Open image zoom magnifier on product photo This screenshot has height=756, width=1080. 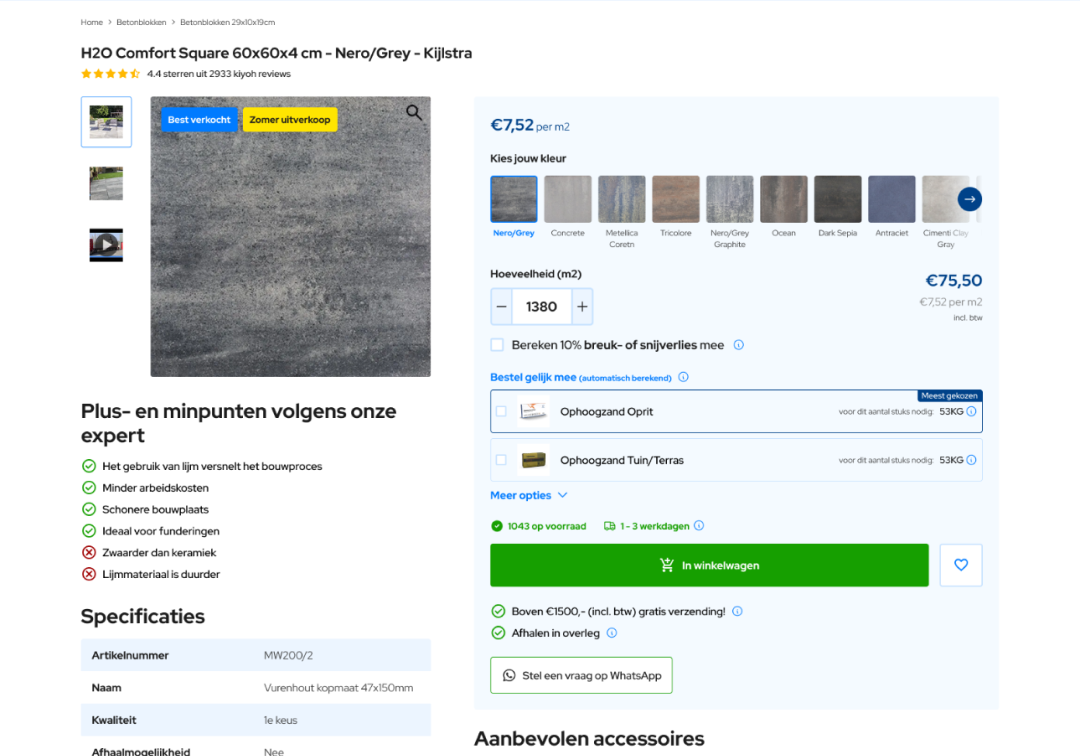pos(414,112)
